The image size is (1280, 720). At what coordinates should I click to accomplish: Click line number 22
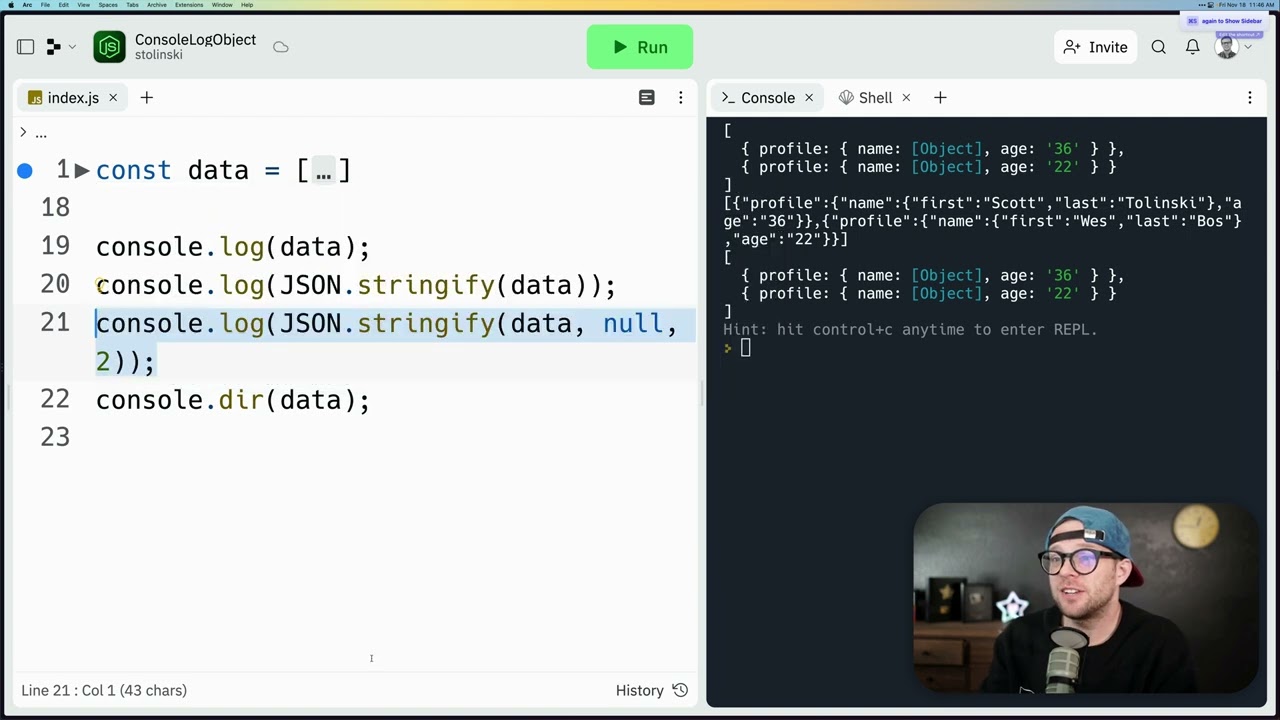pyautogui.click(x=55, y=399)
